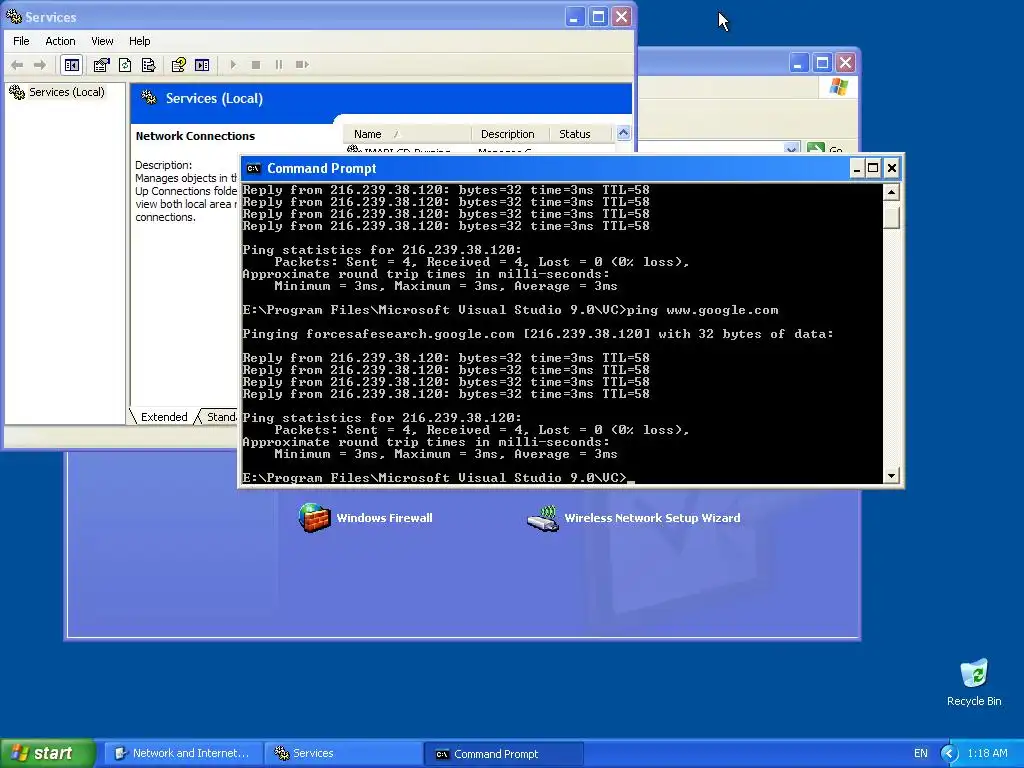Maximize the Command Prompt window
Viewport: 1024px width, 768px height.
pyautogui.click(x=873, y=168)
